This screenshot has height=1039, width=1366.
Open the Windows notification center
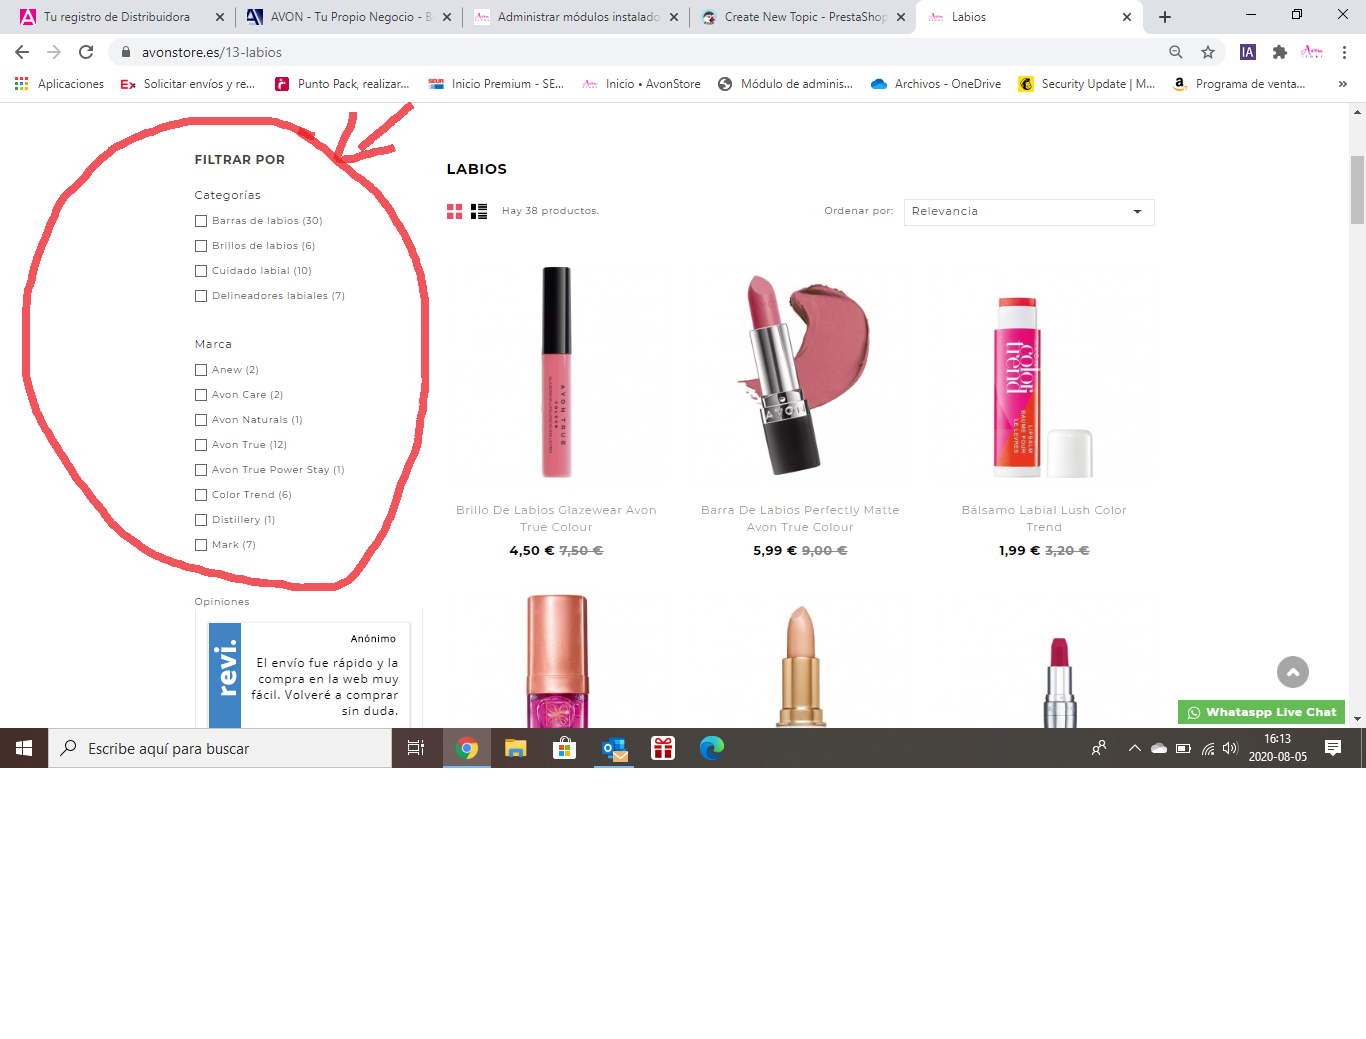pyautogui.click(x=1333, y=748)
